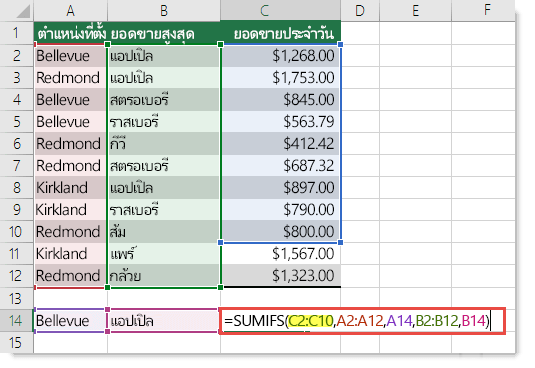Click header cell ตำแหน่งที่ตั้ง
Viewport: 535px width, 368px height.
71,33
